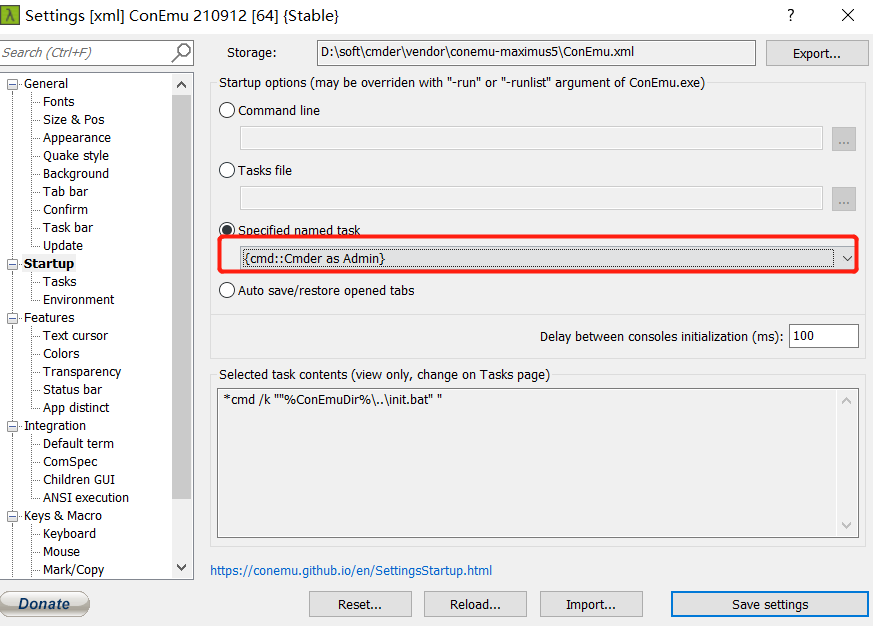Click the Command line text field
The width and height of the screenshot is (873, 626).
pos(531,138)
